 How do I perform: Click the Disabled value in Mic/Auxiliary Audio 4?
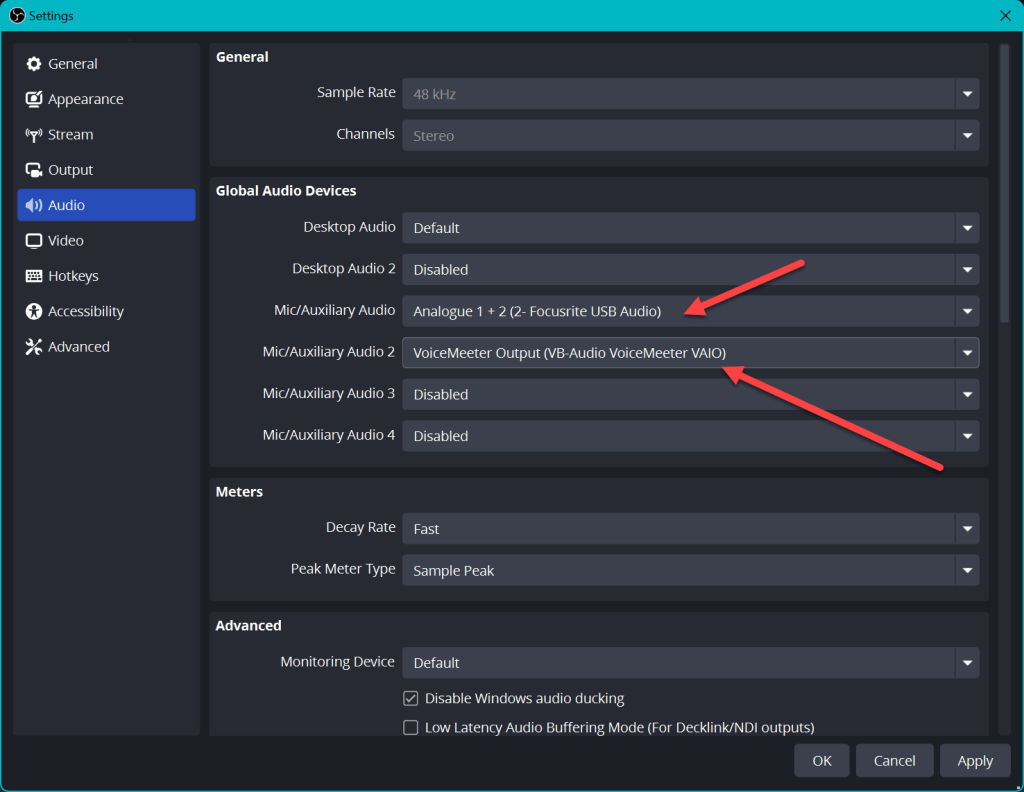tap(440, 436)
